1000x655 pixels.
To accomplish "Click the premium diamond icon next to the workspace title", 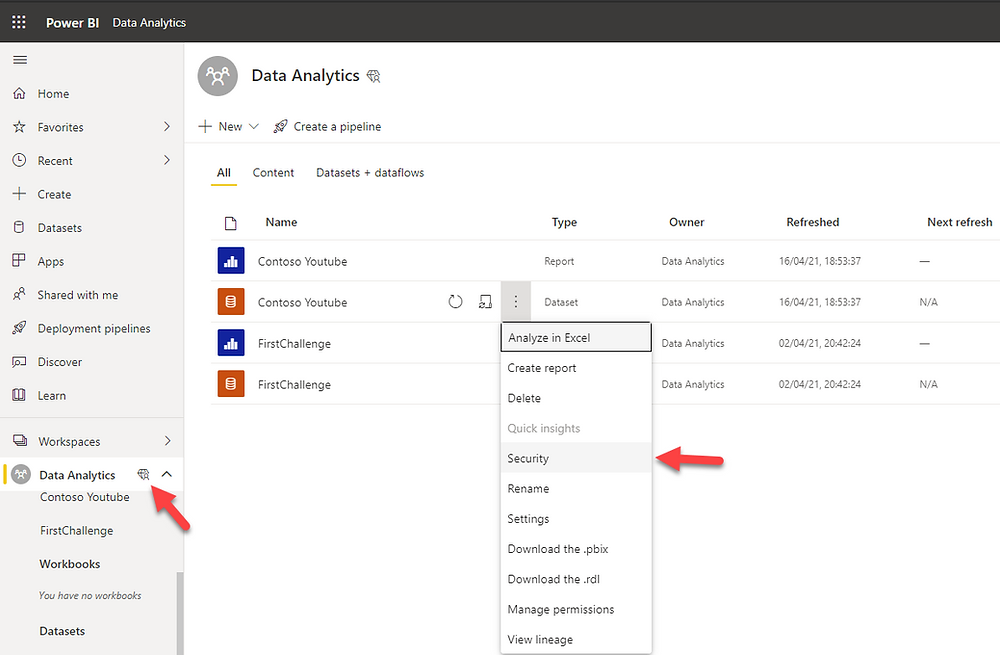I will pos(374,77).
